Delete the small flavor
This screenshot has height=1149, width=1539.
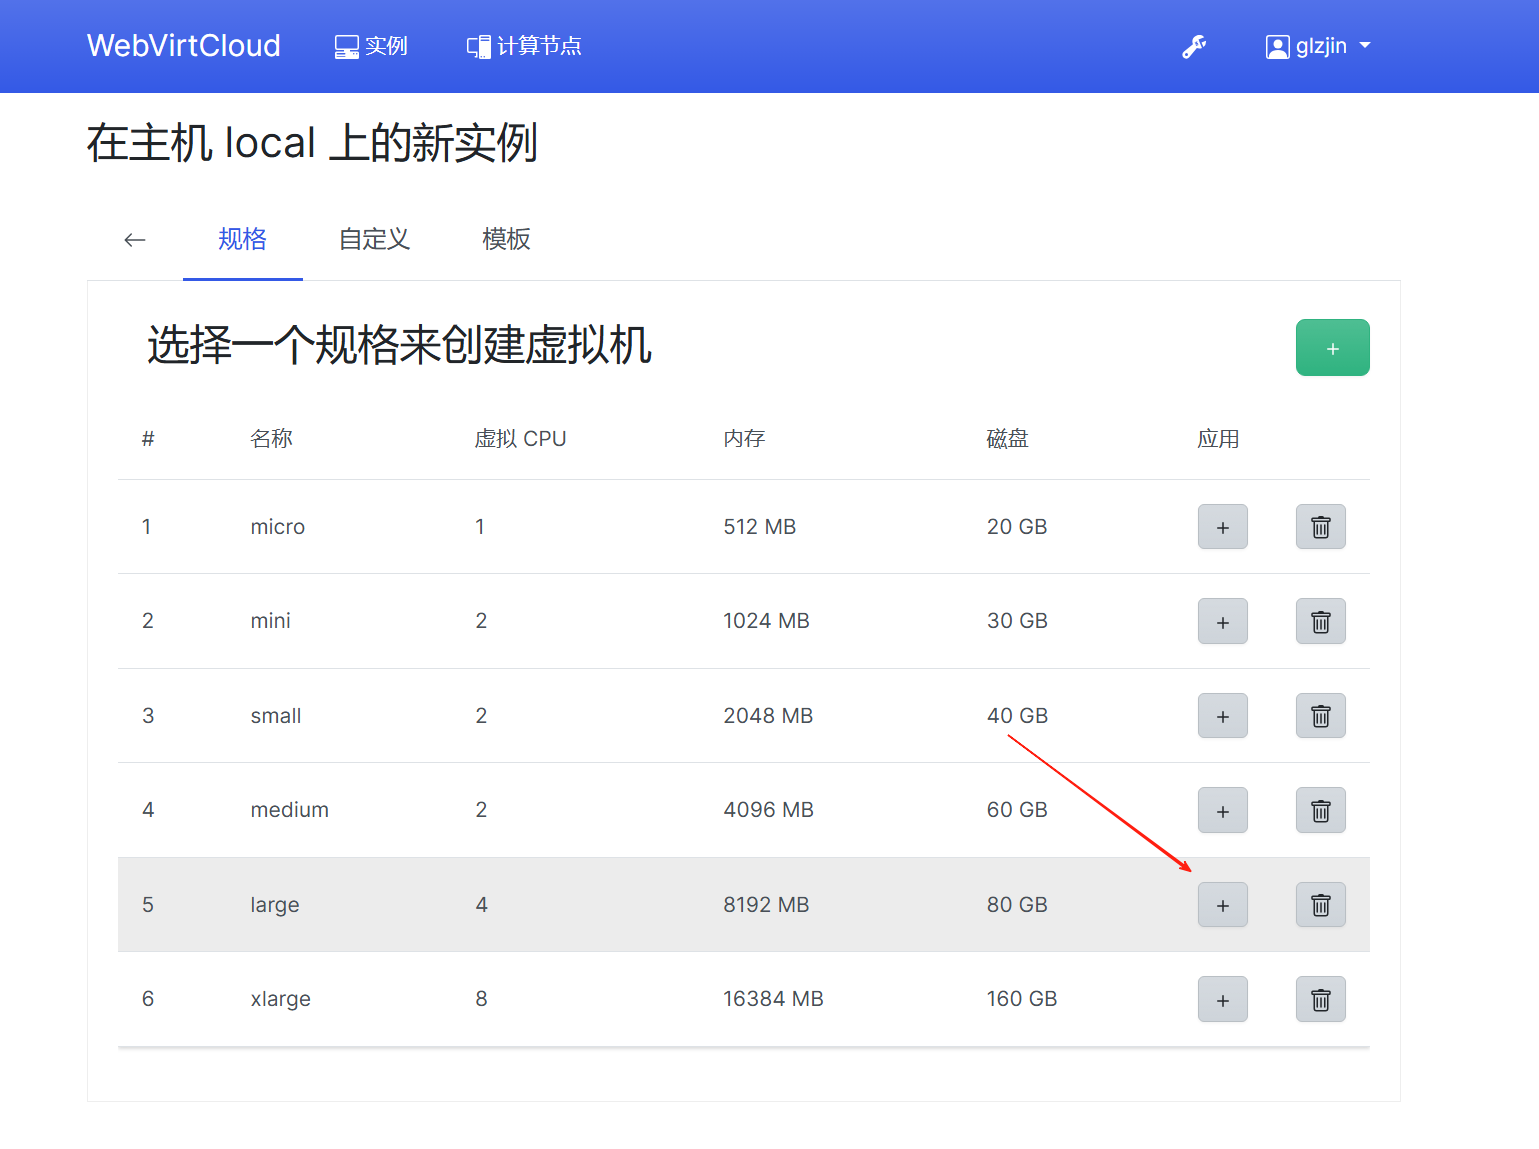tap(1321, 716)
